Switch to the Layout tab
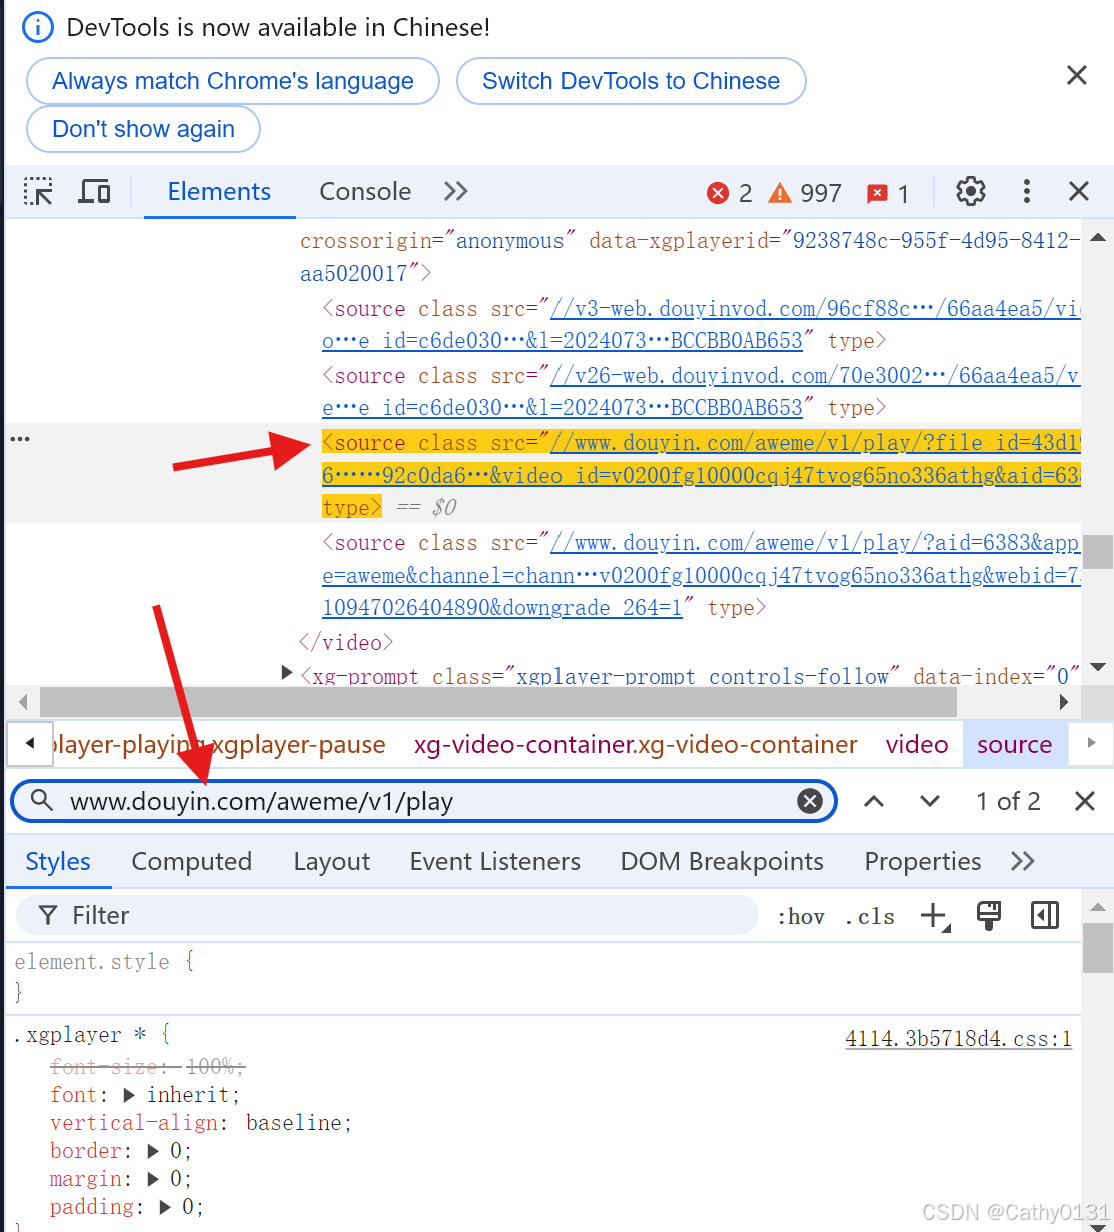 click(x=332, y=861)
